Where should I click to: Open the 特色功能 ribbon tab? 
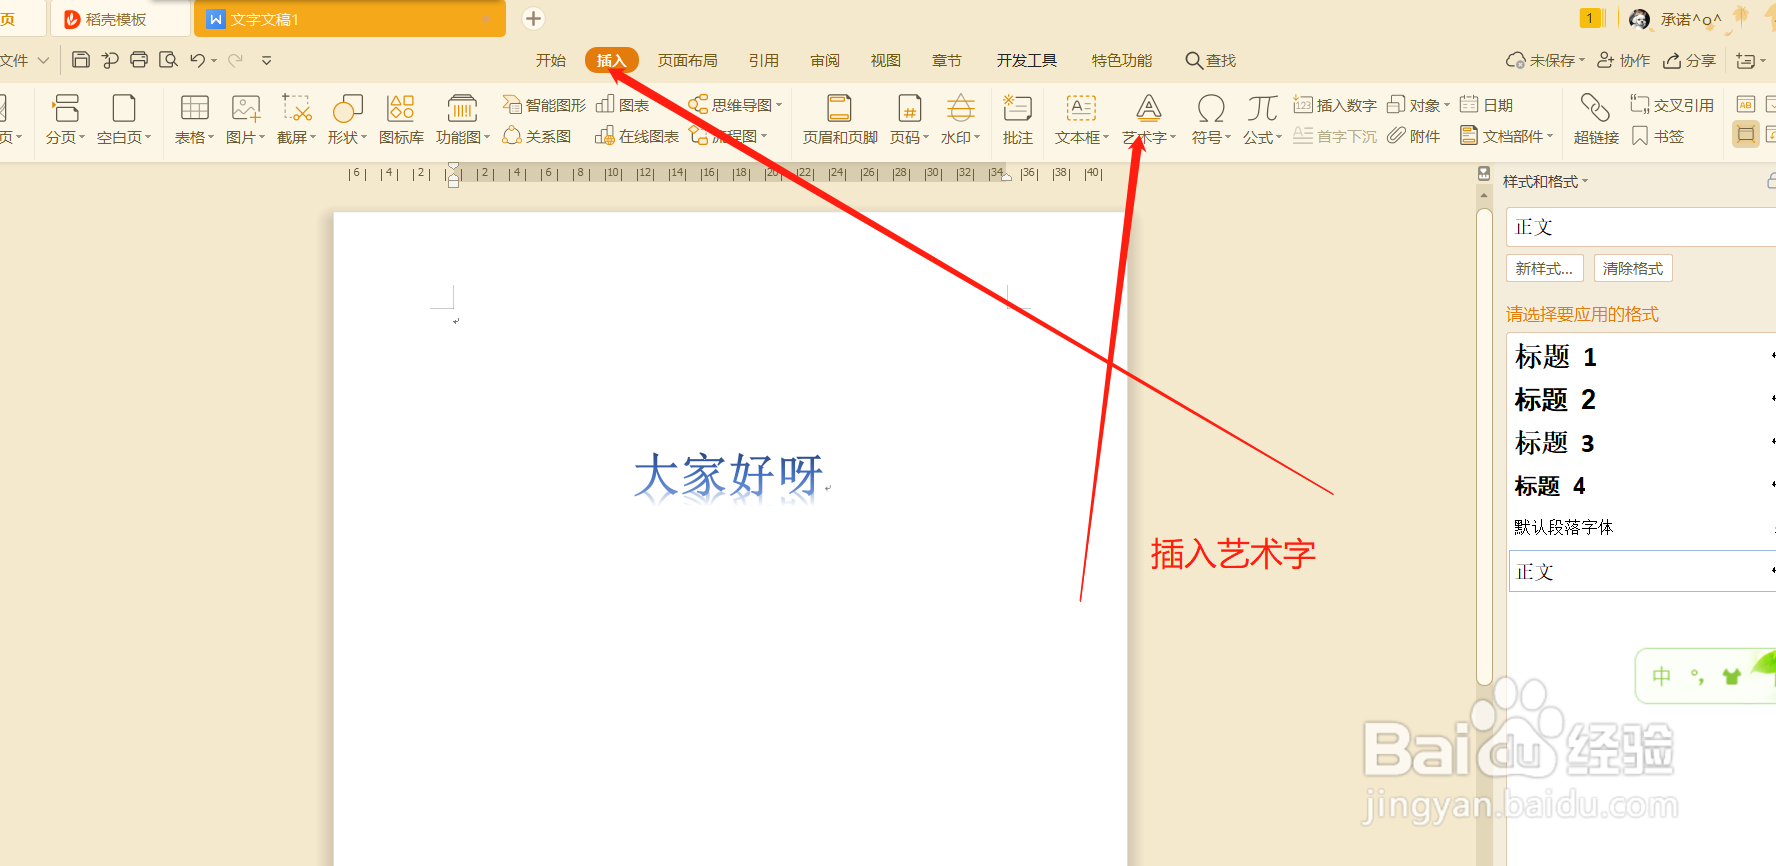[x=1121, y=60]
